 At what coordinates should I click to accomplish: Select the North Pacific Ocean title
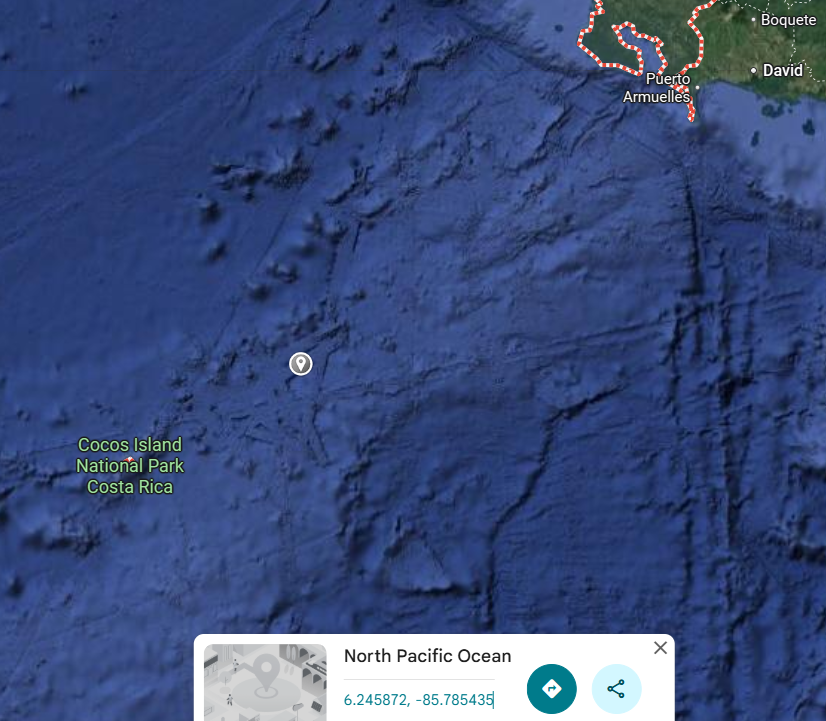click(x=427, y=656)
